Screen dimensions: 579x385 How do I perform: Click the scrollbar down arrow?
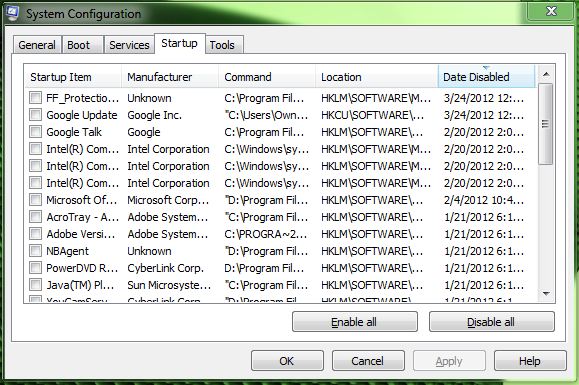(546, 294)
